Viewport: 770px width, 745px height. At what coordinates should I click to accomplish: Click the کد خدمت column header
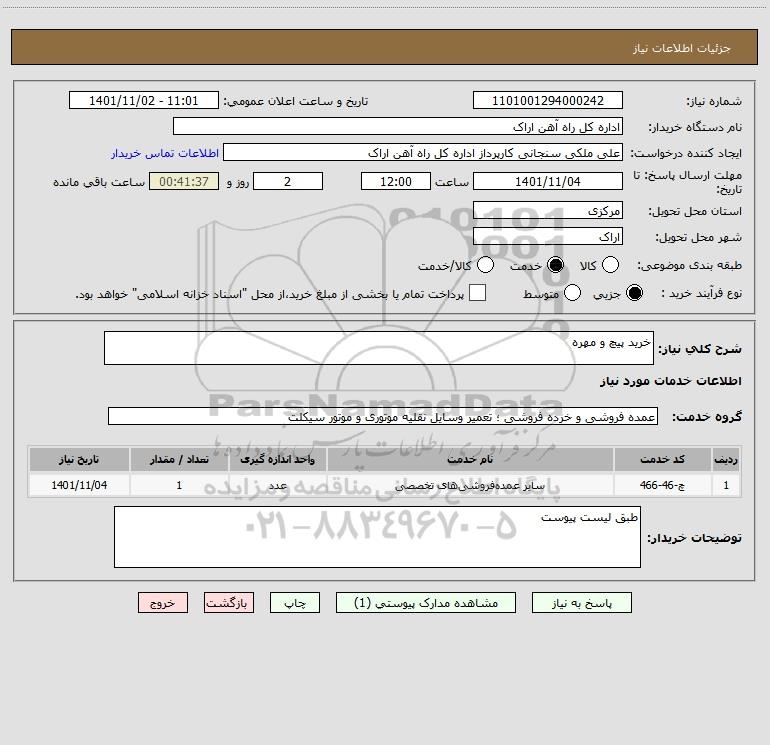pos(662,459)
